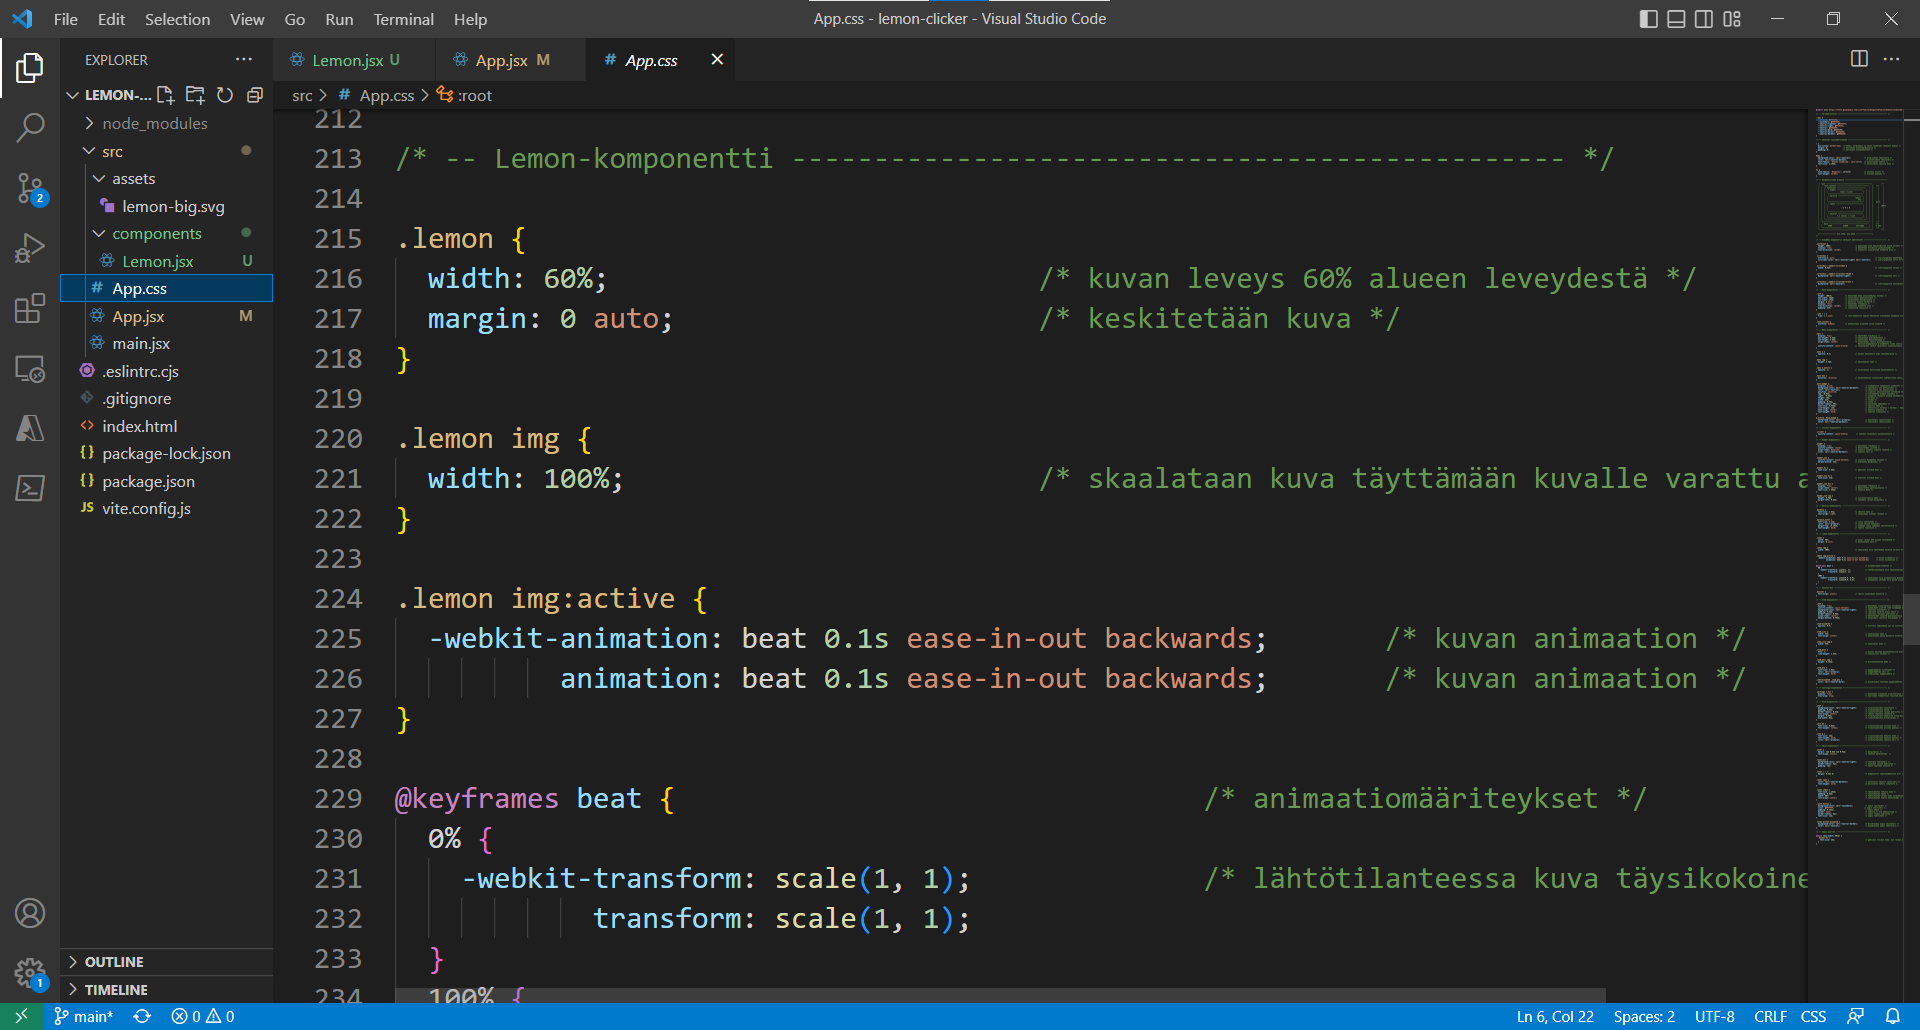Toggle the primary side bar
The image size is (1920, 1030).
(1649, 19)
